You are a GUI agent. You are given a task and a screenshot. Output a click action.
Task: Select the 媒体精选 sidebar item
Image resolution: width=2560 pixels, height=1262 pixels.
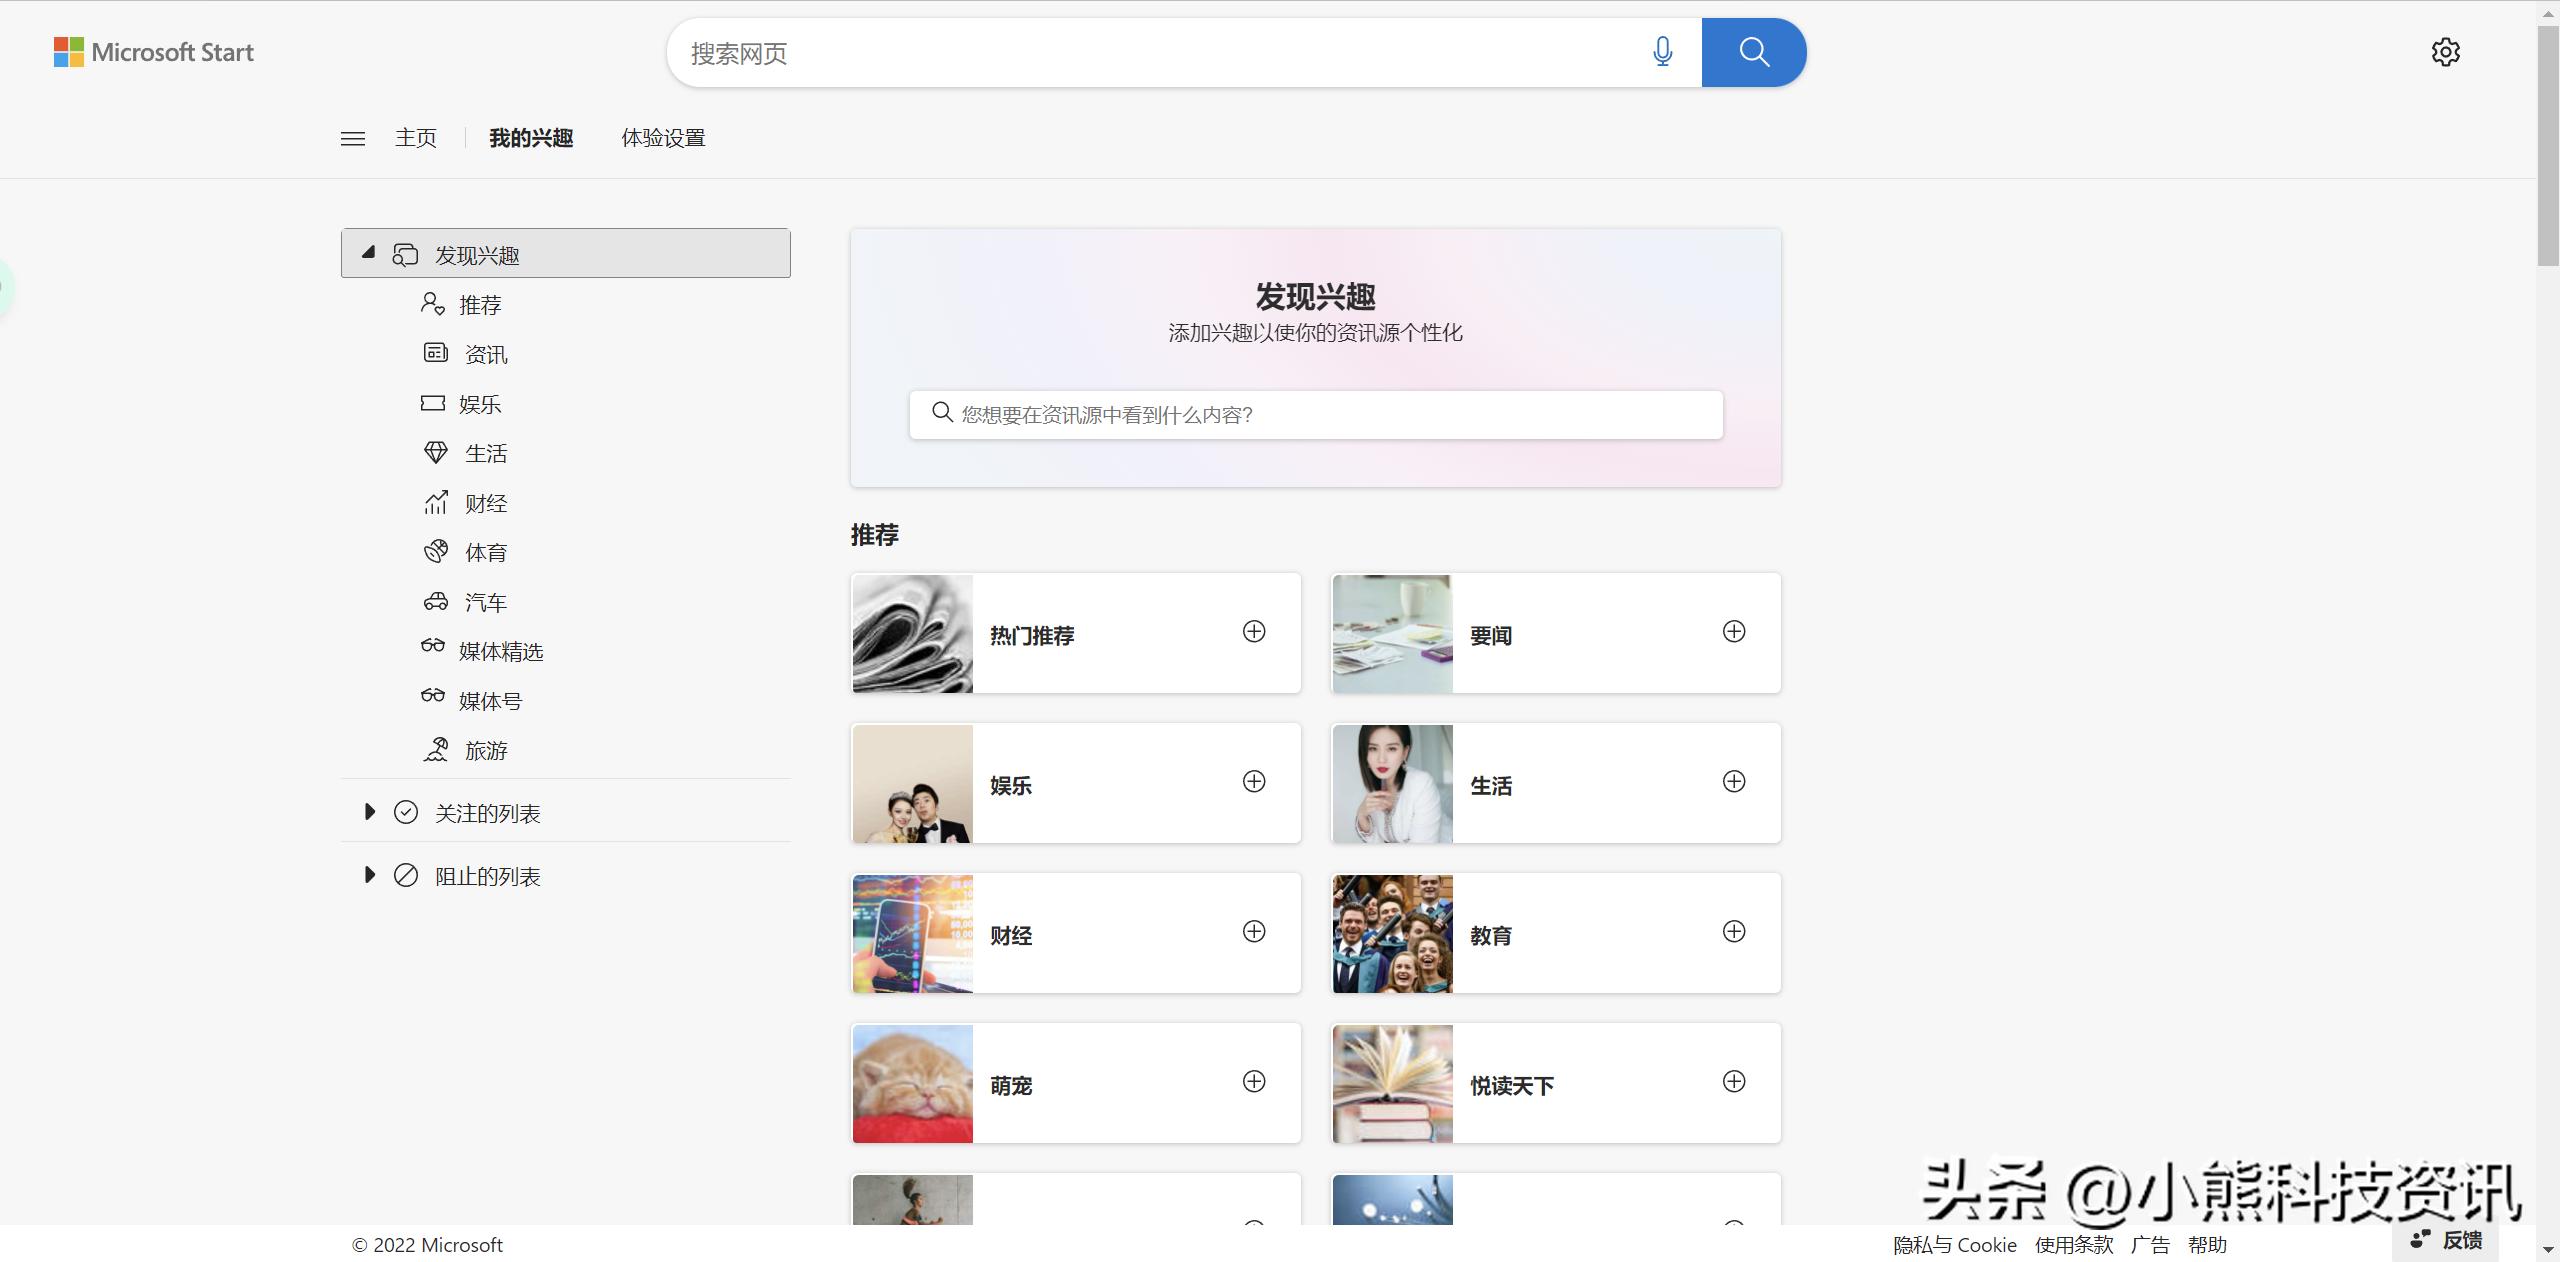tap(500, 651)
